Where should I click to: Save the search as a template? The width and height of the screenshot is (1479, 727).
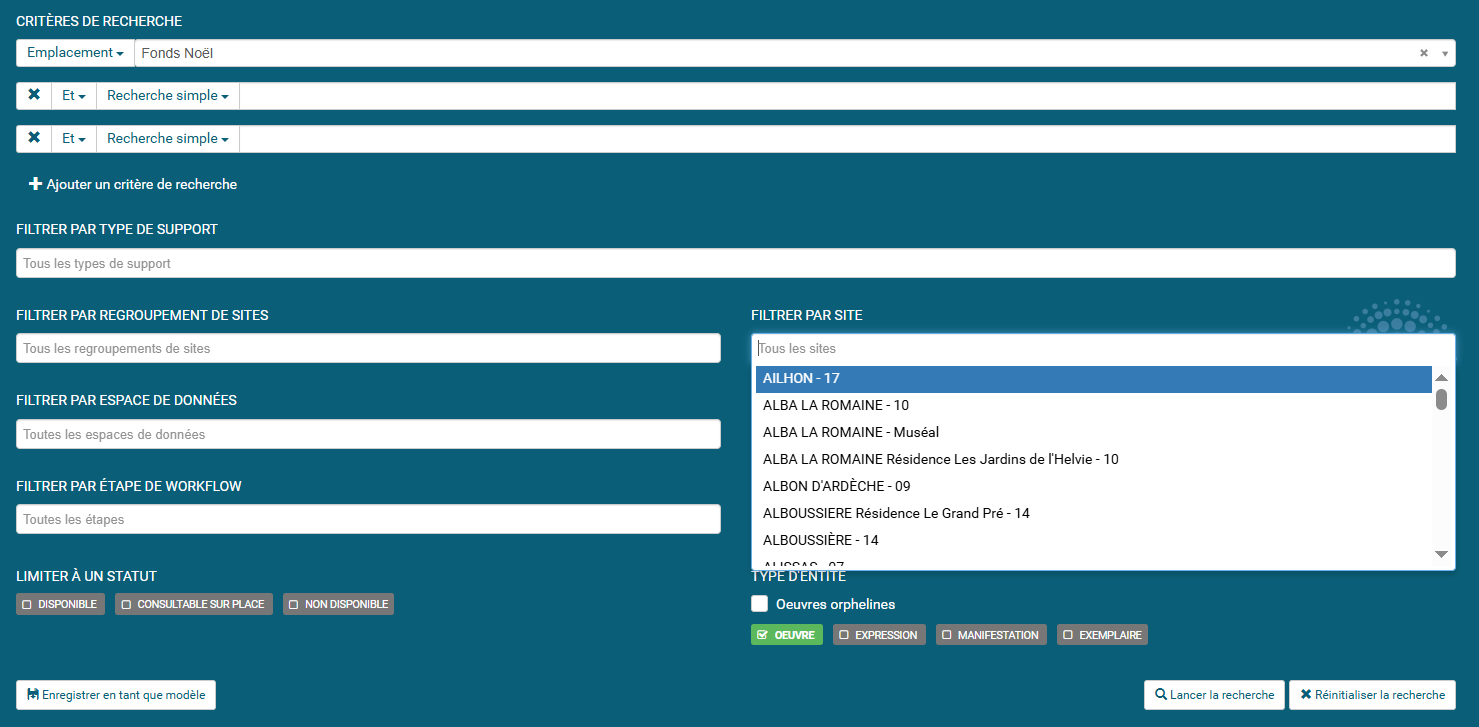pos(116,695)
